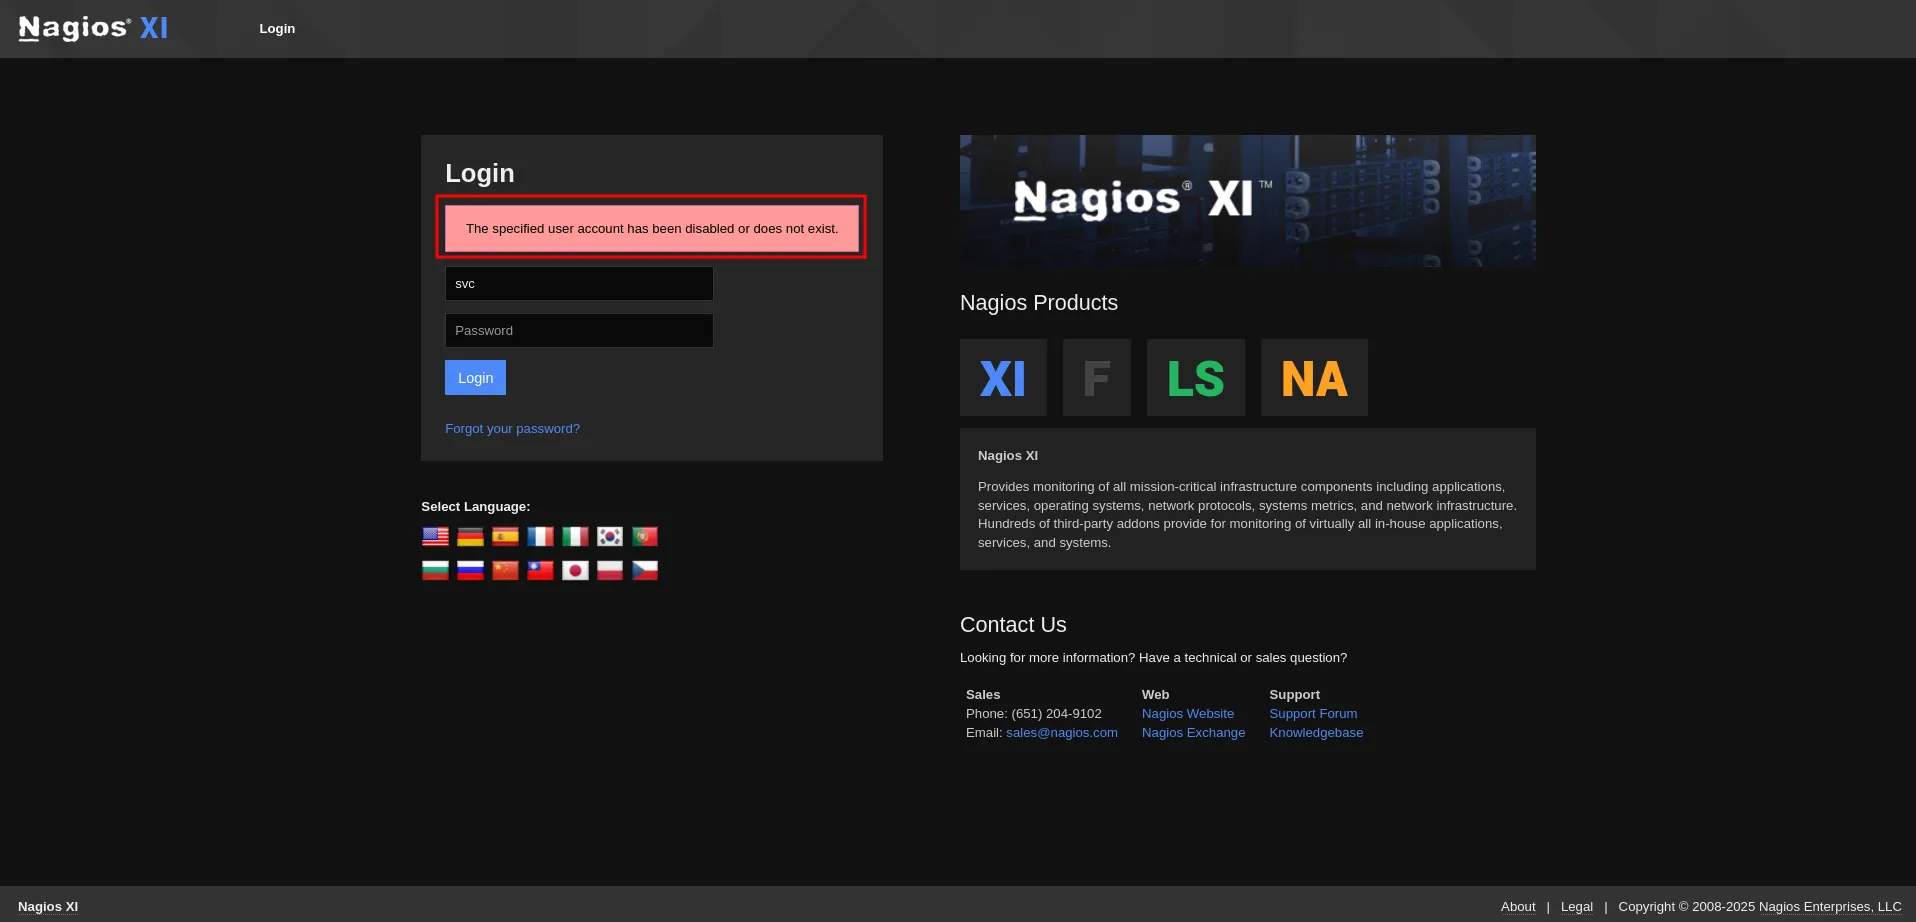Switch language using the German flag

point(470,537)
